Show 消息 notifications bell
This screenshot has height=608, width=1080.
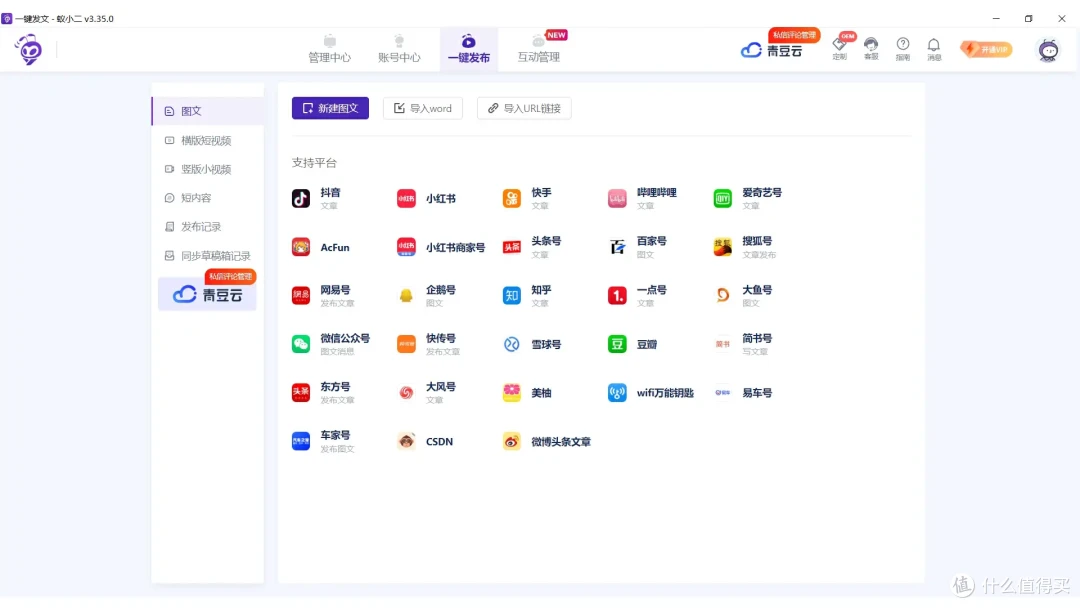click(933, 48)
